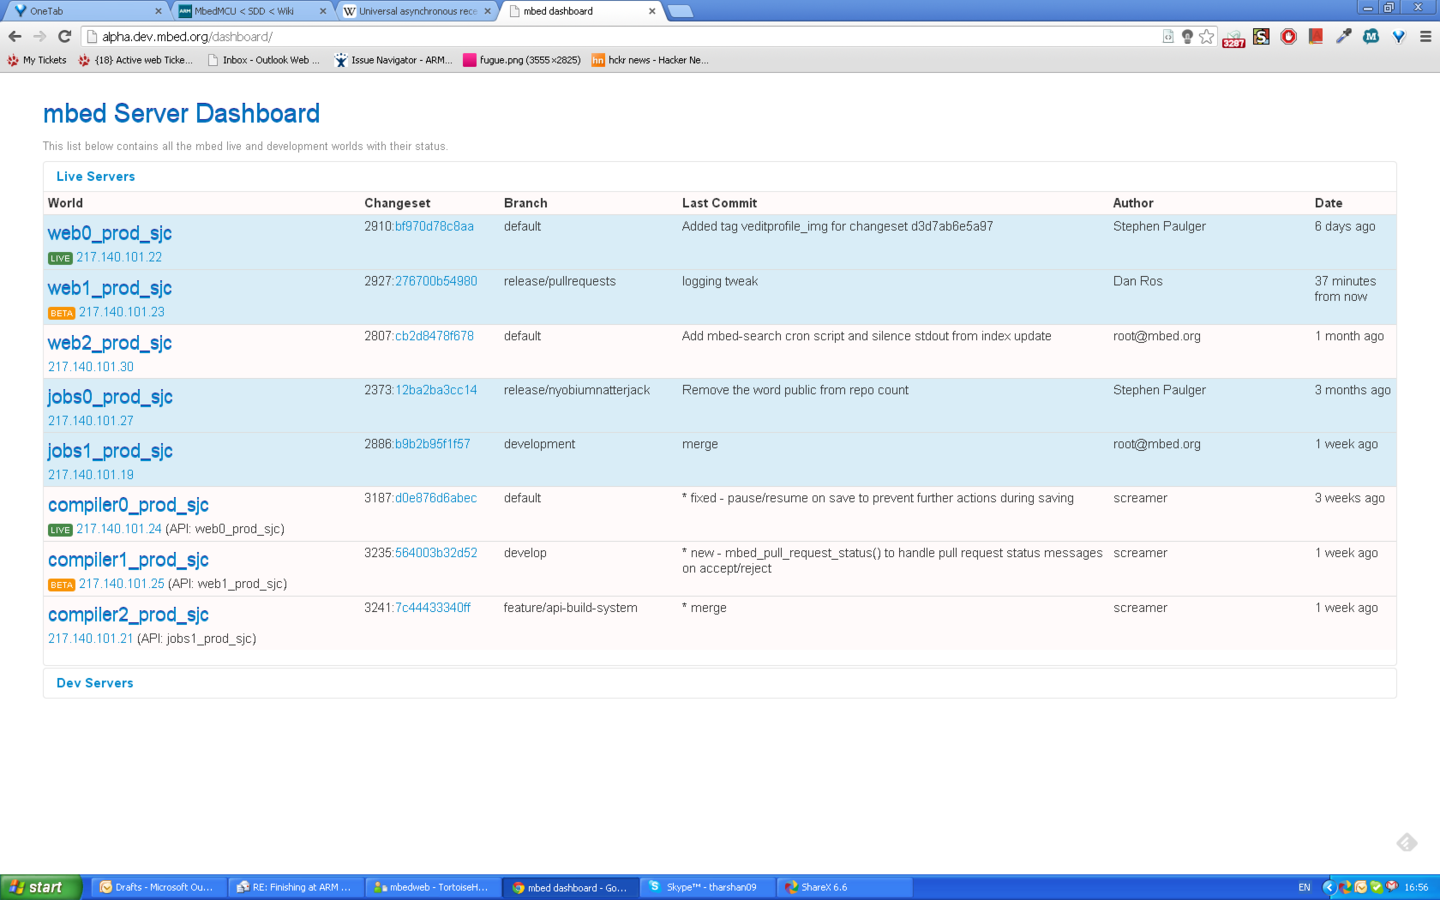Open a new browser tab
Viewport: 1440px width, 900px height.
(680, 11)
